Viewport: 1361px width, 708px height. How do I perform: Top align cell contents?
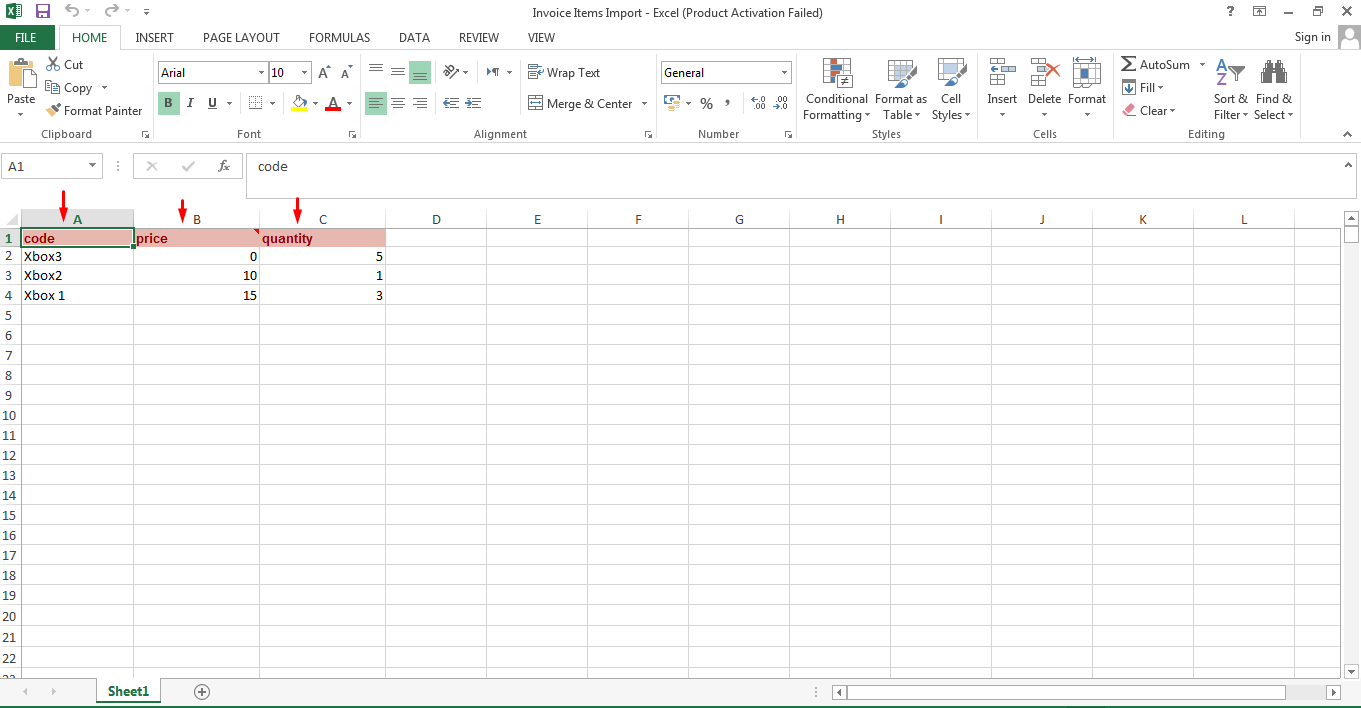coord(376,72)
